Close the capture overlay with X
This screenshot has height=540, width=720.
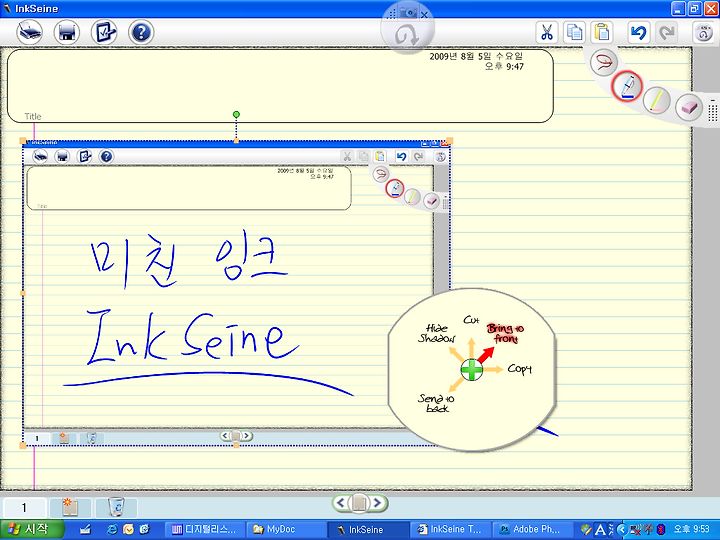pos(424,15)
